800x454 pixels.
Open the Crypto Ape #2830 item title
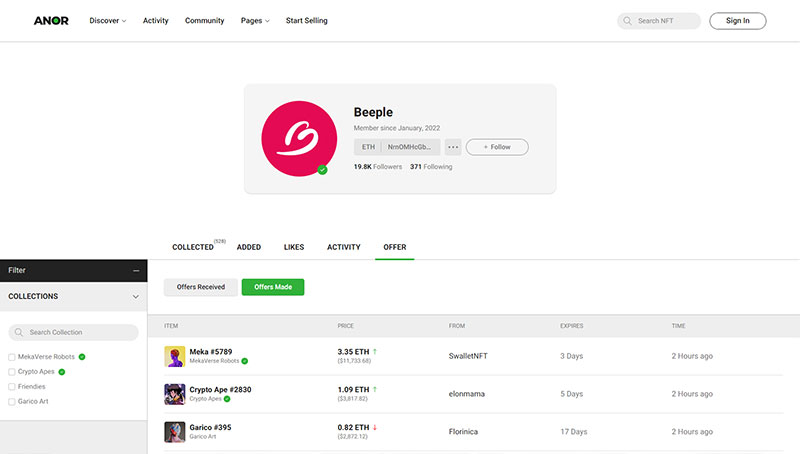220,389
